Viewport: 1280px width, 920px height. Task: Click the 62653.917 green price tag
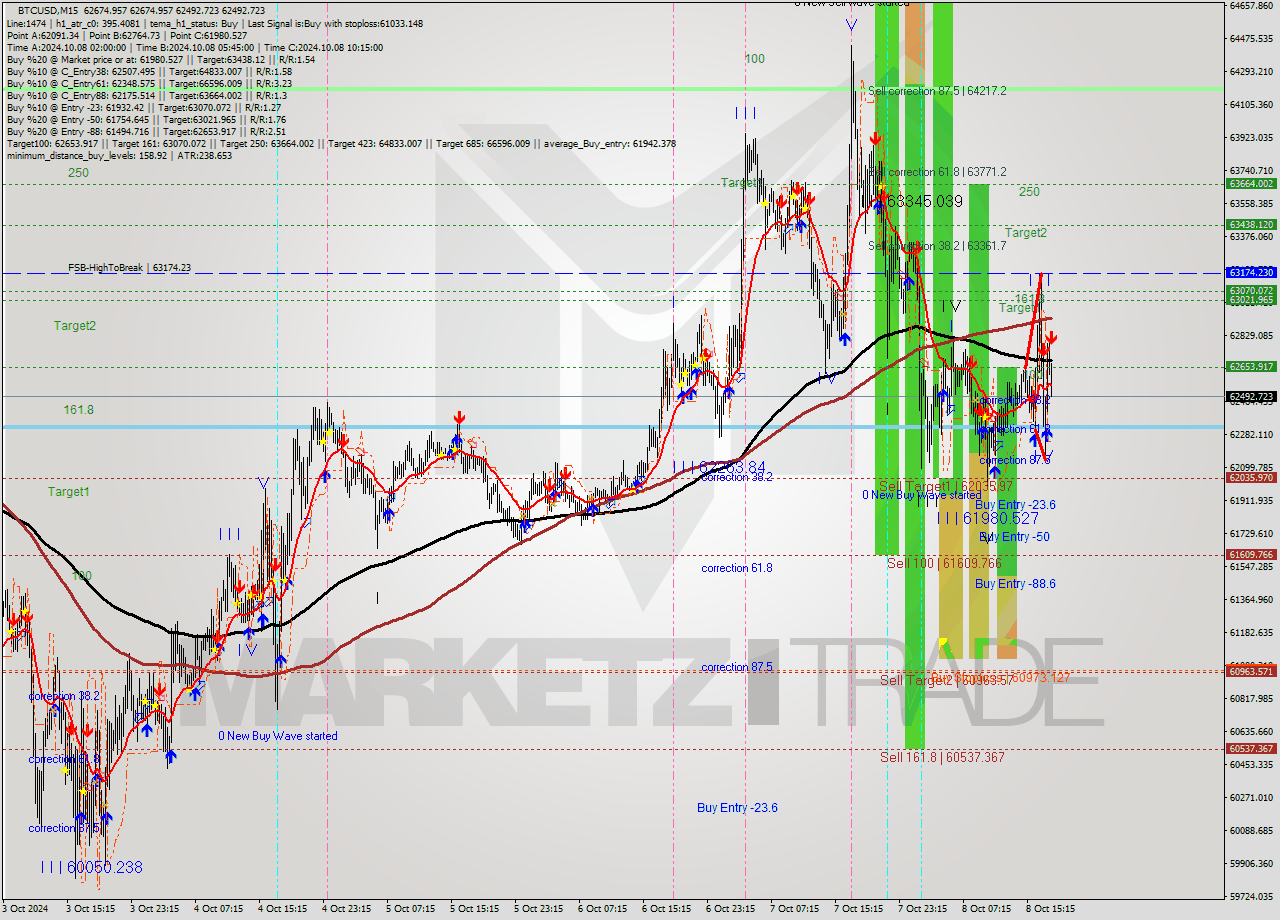click(1251, 367)
